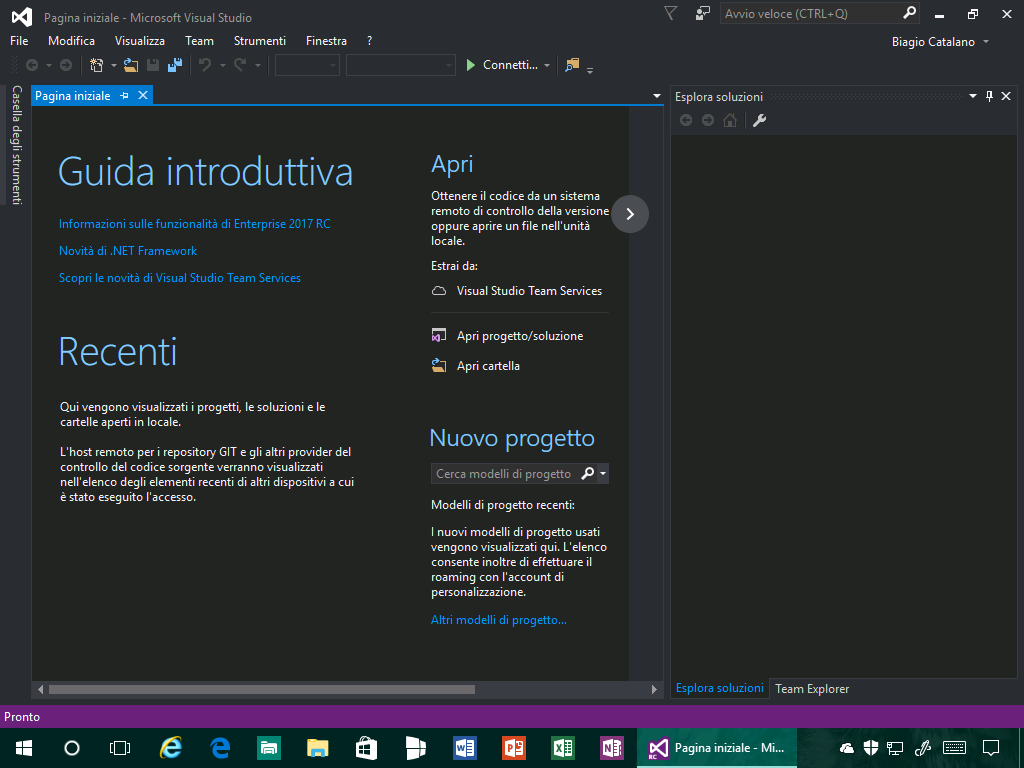Click the Visual Studio logo in title bar

click(22, 17)
